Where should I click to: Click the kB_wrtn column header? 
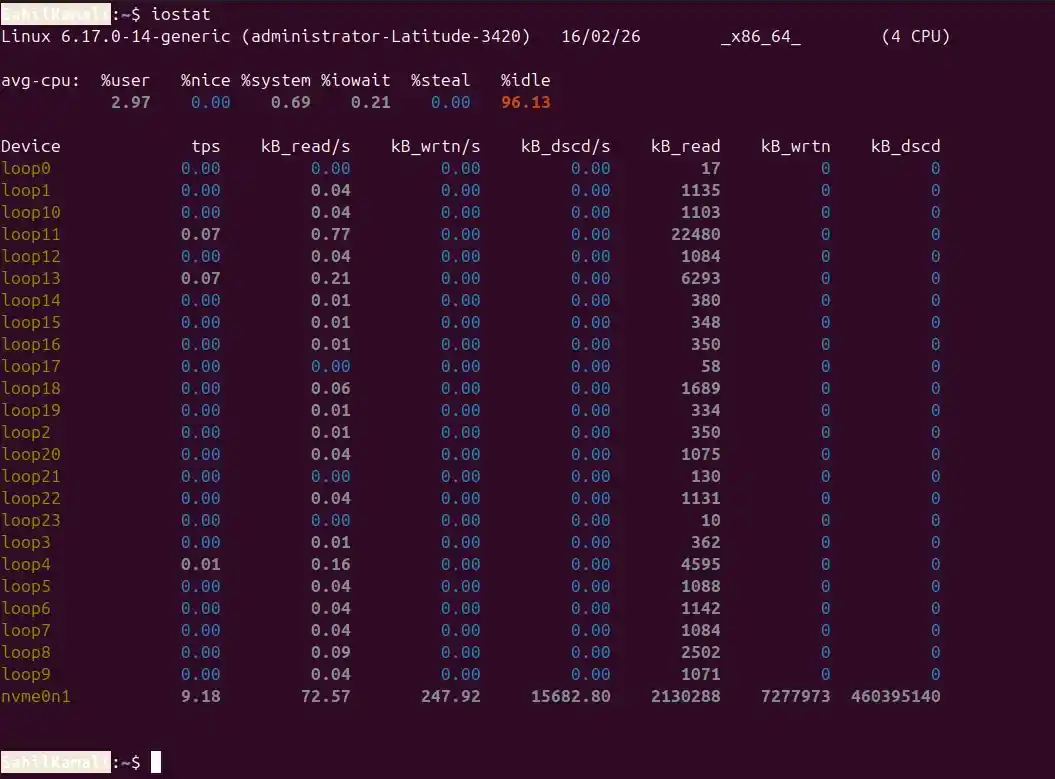pyautogui.click(x=795, y=146)
